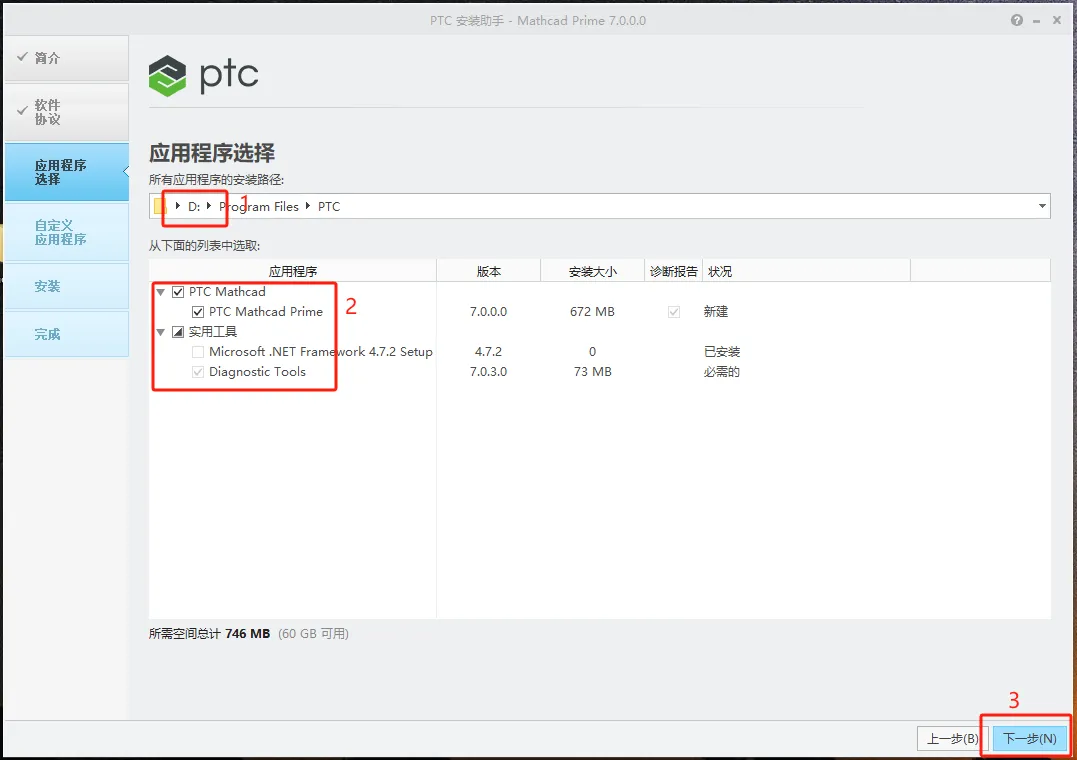Click the 应用程序 column header

[x=293, y=271]
